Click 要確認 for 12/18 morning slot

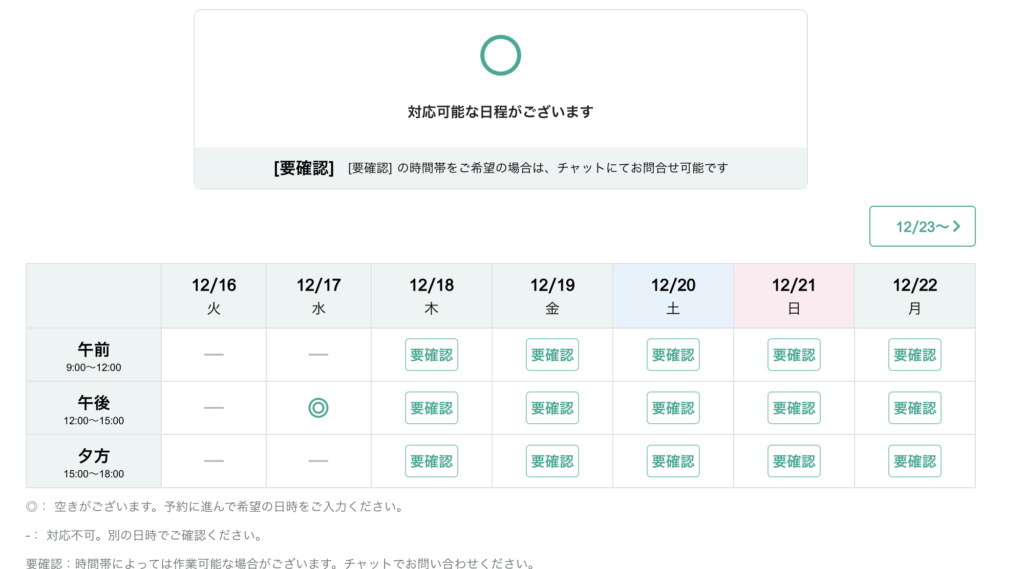point(431,355)
